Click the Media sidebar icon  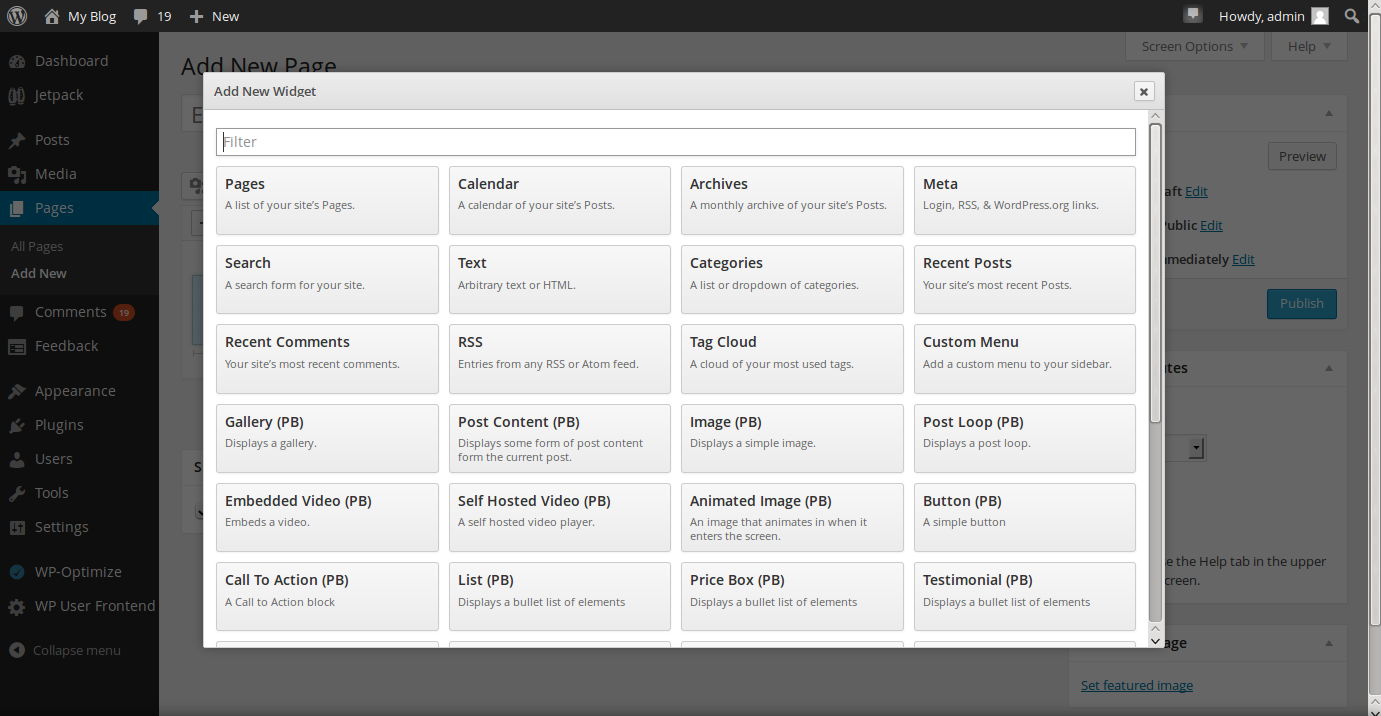point(17,174)
